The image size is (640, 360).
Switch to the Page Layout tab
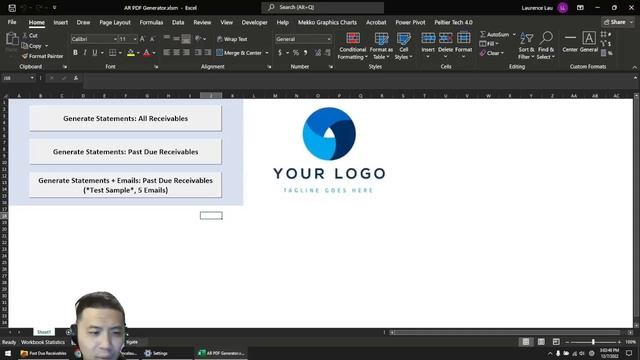(x=115, y=22)
